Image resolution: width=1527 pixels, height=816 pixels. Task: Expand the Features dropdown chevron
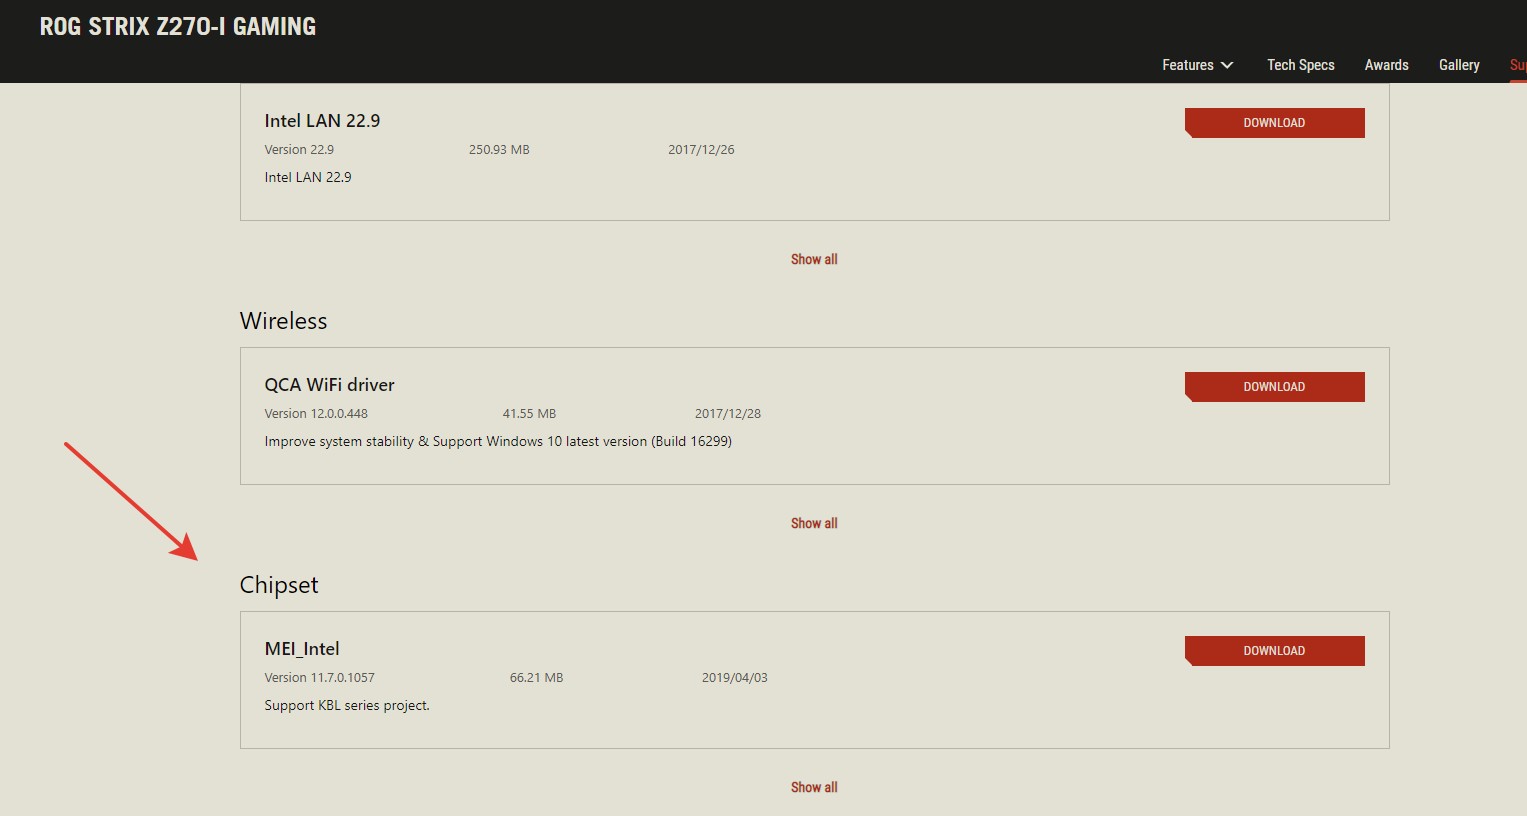point(1227,65)
